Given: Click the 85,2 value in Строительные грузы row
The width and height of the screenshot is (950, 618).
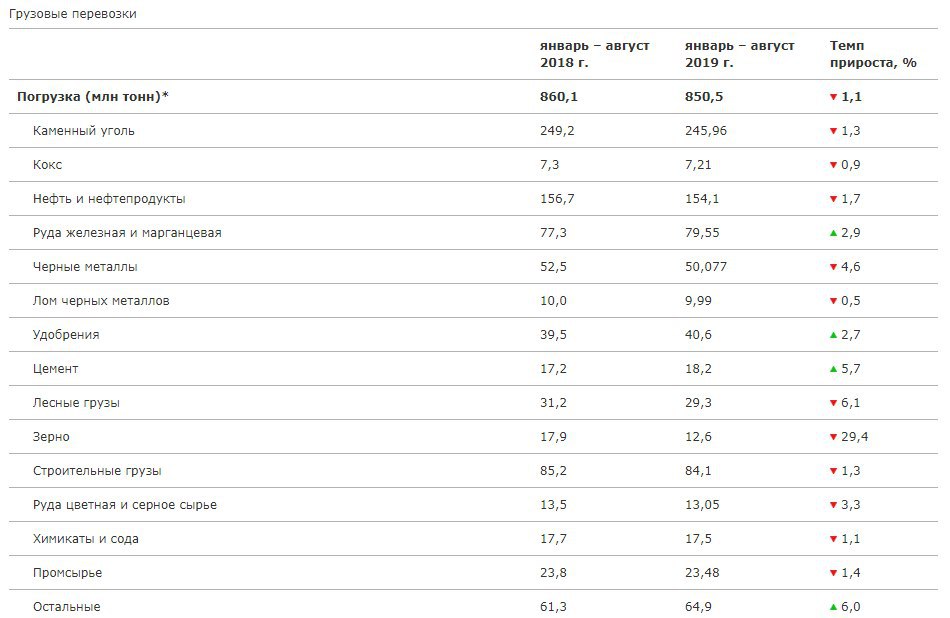Looking at the screenshot, I should (x=553, y=471).
